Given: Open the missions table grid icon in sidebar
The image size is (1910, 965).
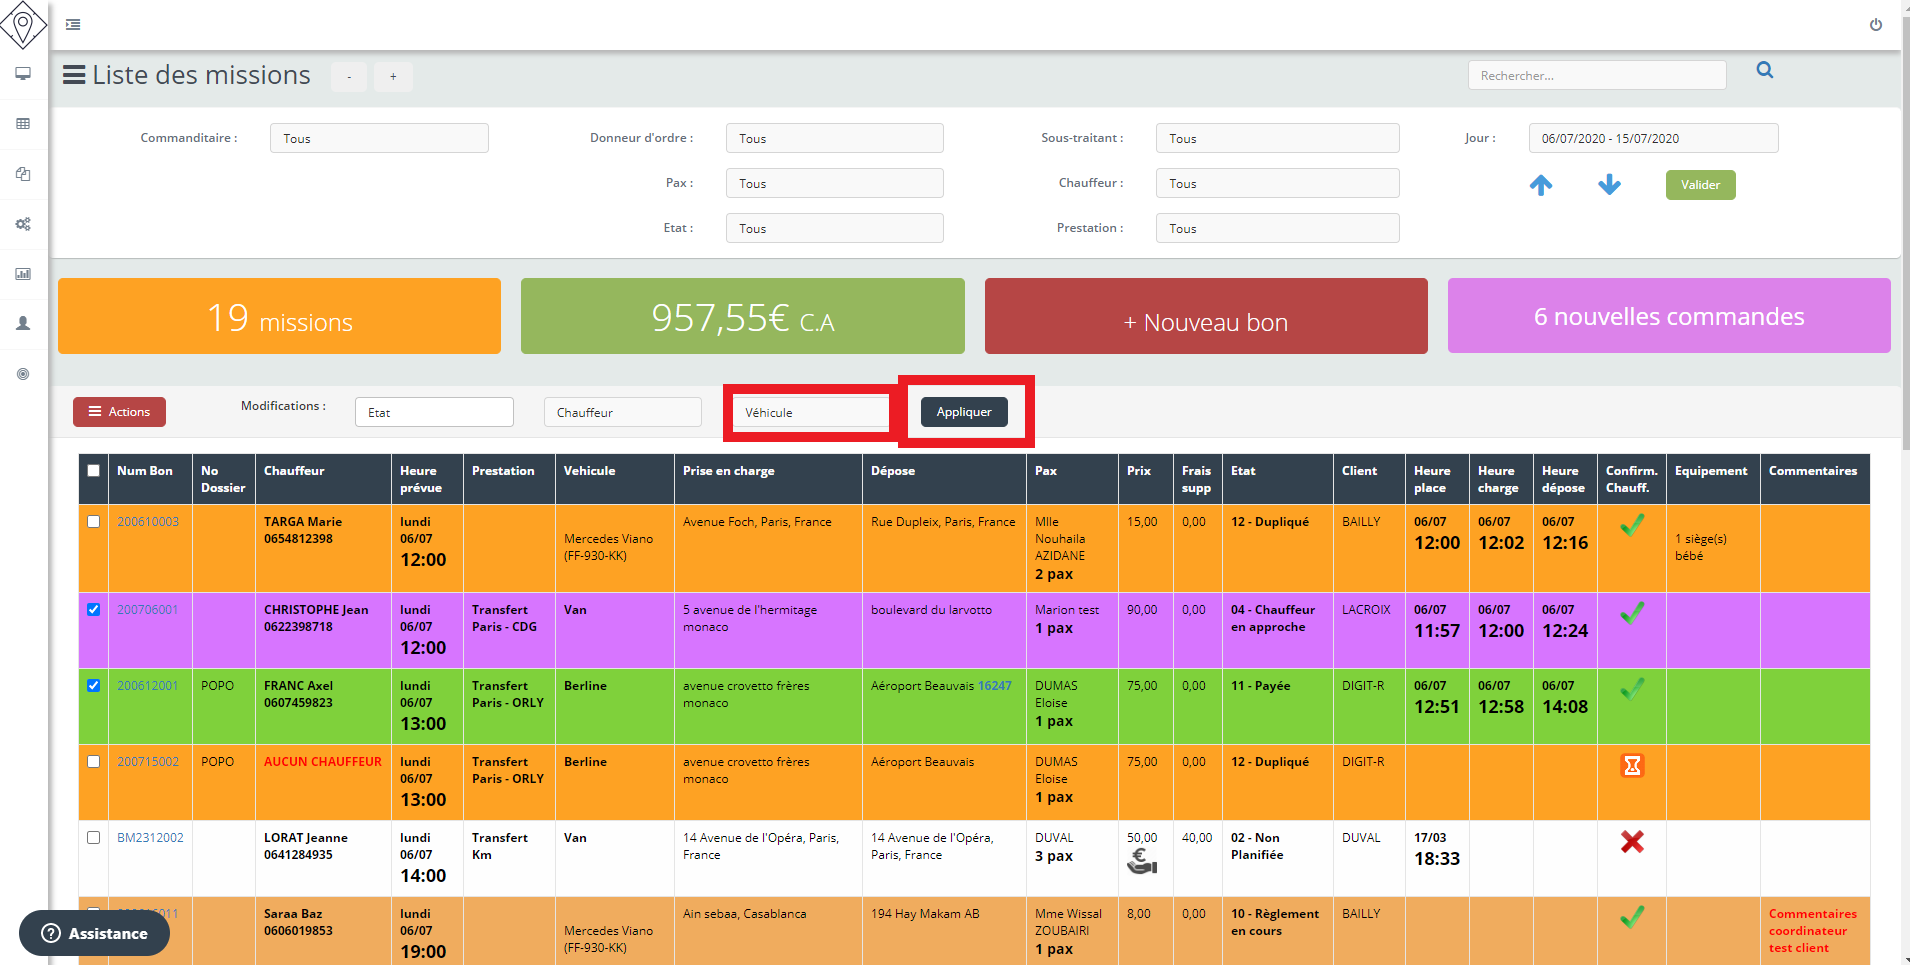Looking at the screenshot, I should click(x=22, y=124).
